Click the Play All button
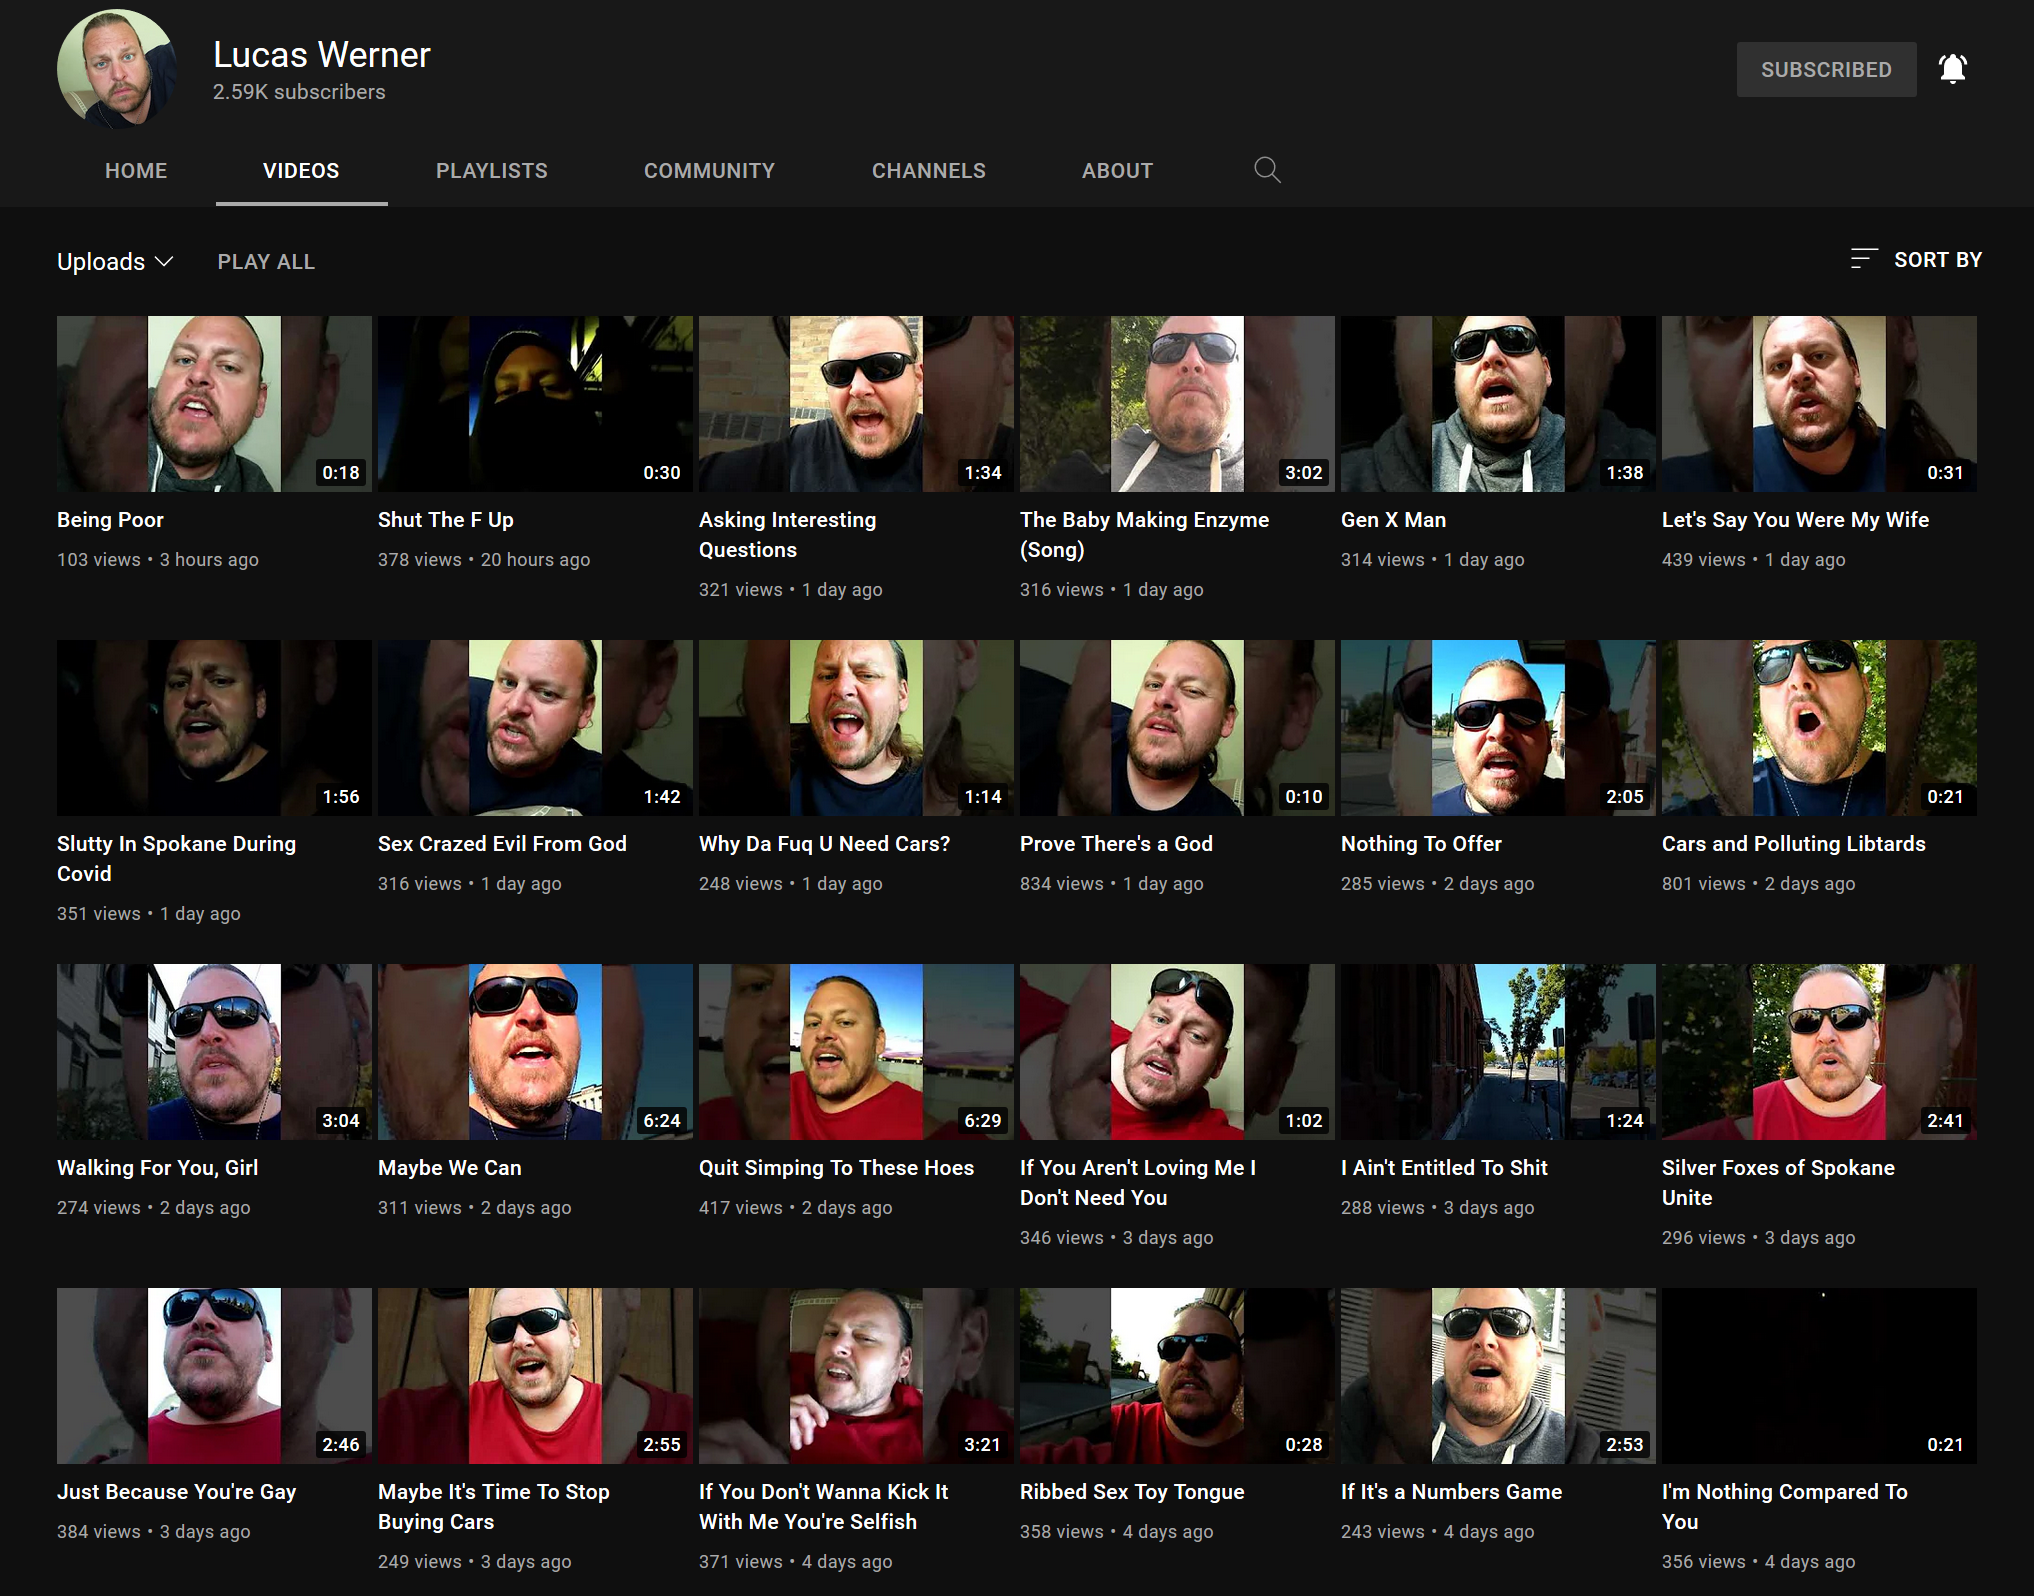Image resolution: width=2034 pixels, height=1596 pixels. (266, 262)
